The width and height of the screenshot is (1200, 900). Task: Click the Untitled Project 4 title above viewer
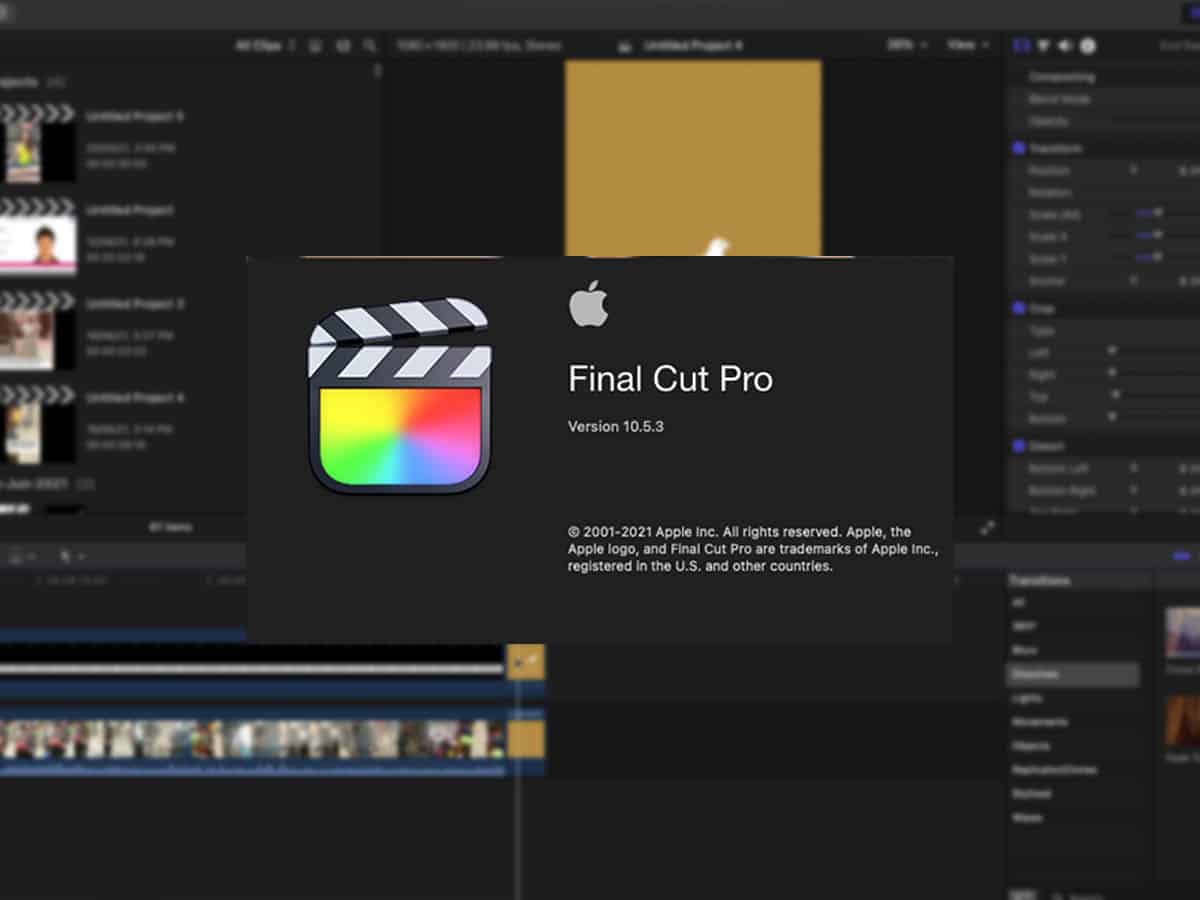[692, 46]
